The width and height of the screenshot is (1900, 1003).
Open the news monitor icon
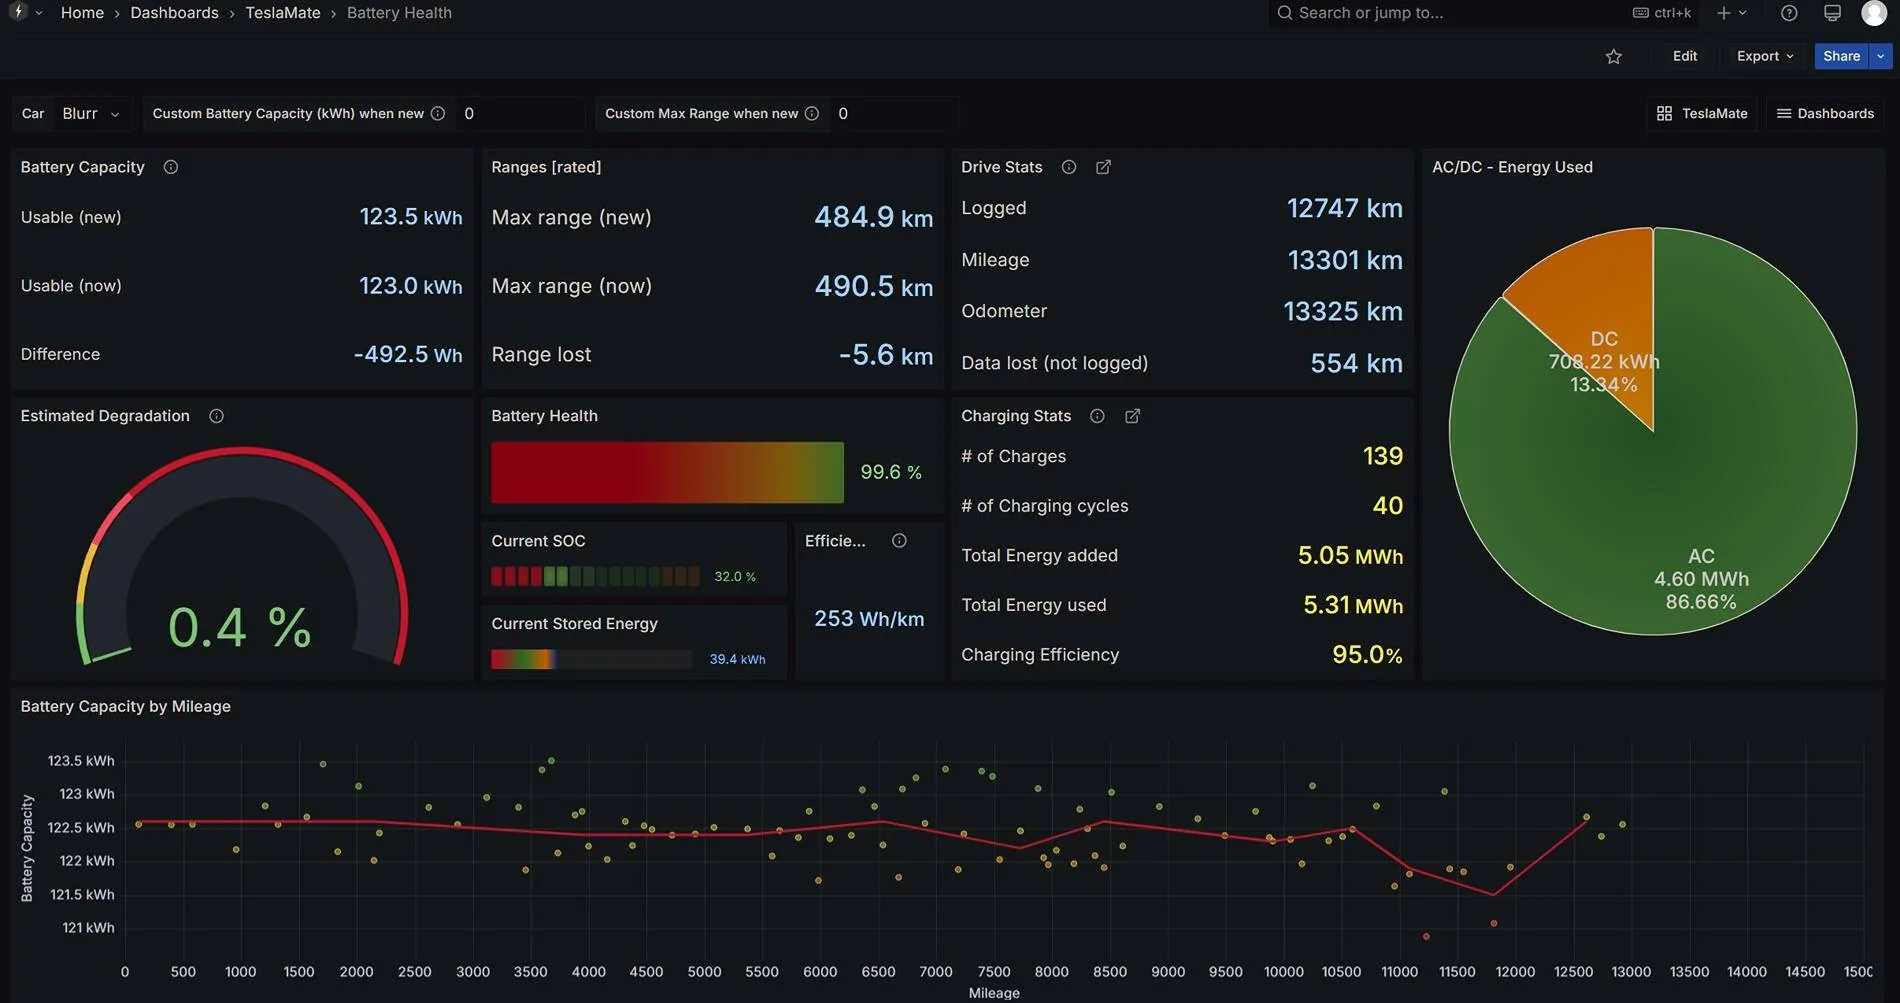pos(1832,13)
